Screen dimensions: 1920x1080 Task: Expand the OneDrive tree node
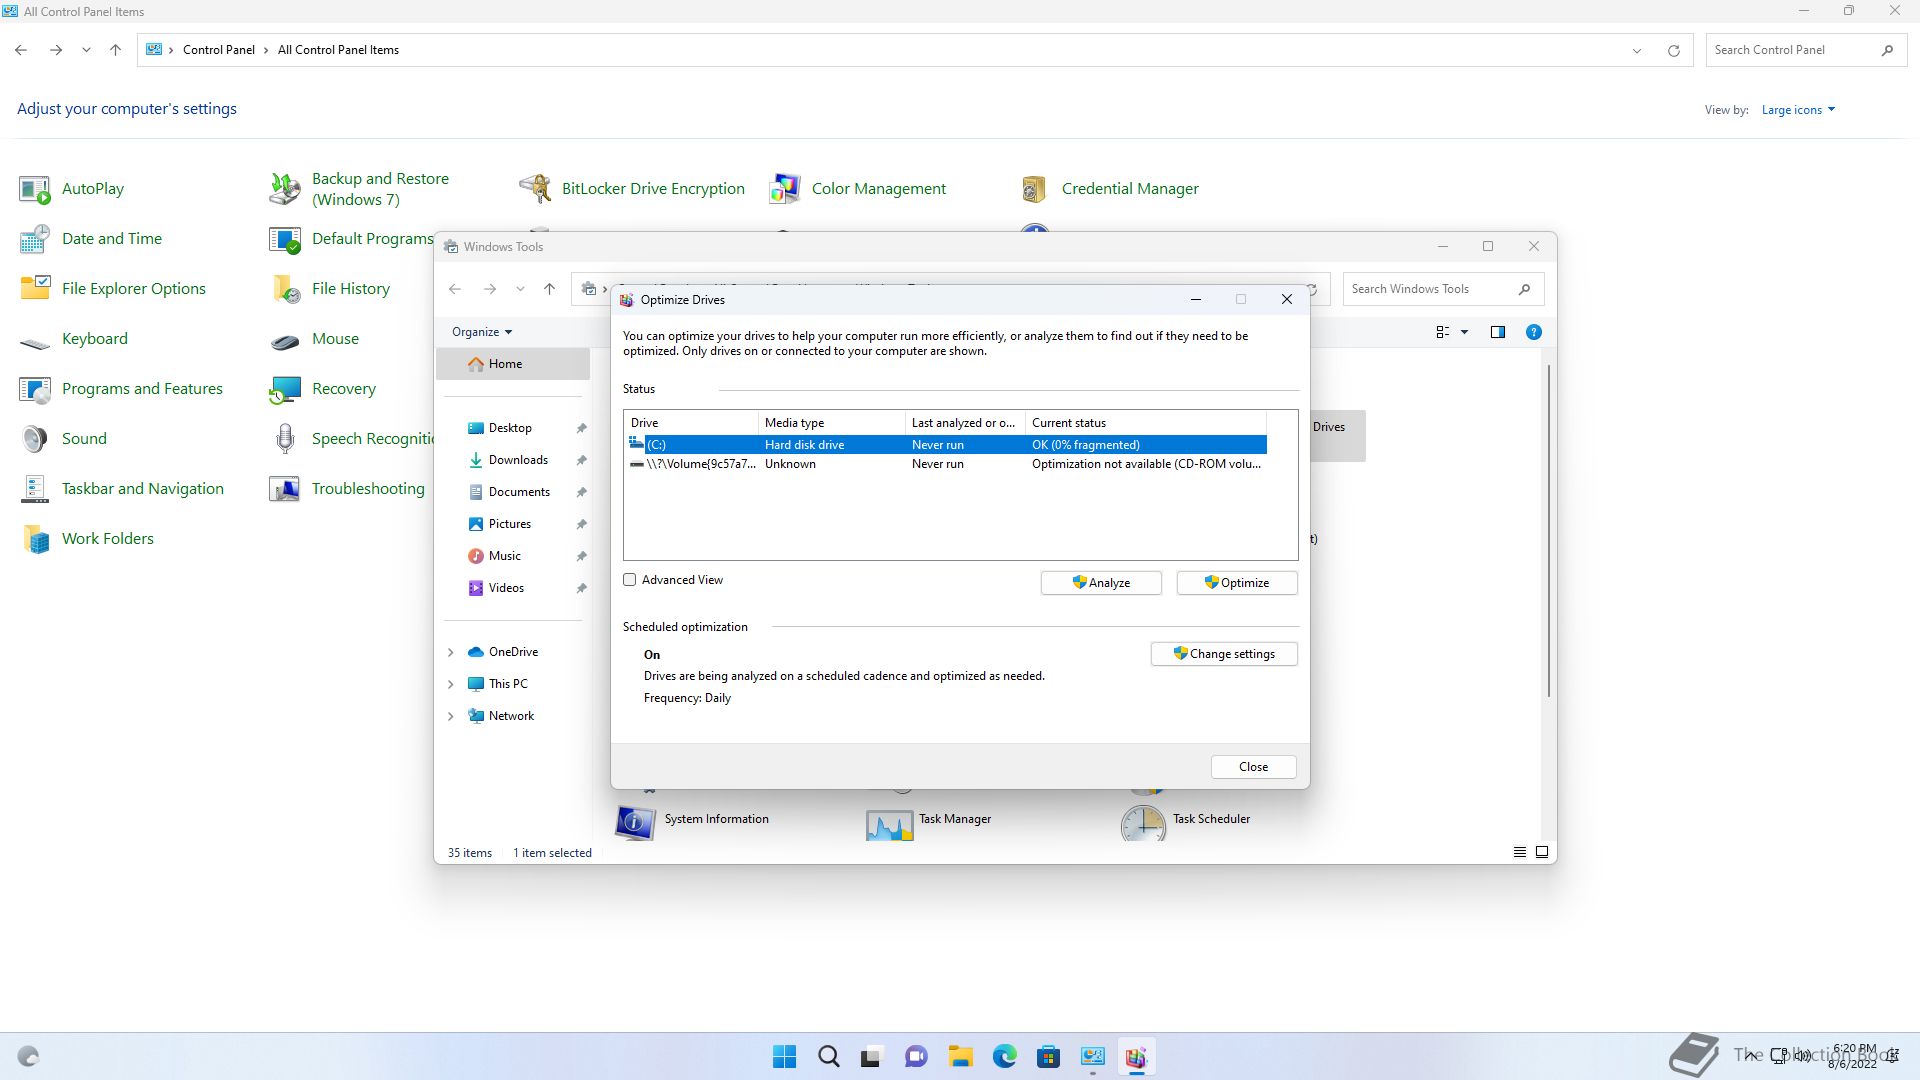tap(450, 652)
